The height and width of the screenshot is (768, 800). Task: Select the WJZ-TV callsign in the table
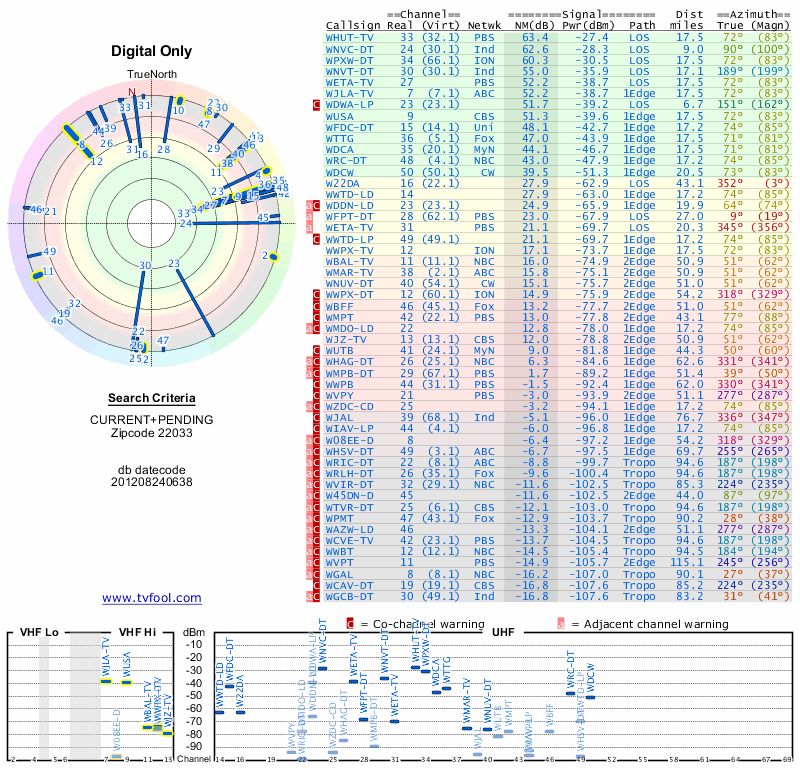tap(346, 339)
